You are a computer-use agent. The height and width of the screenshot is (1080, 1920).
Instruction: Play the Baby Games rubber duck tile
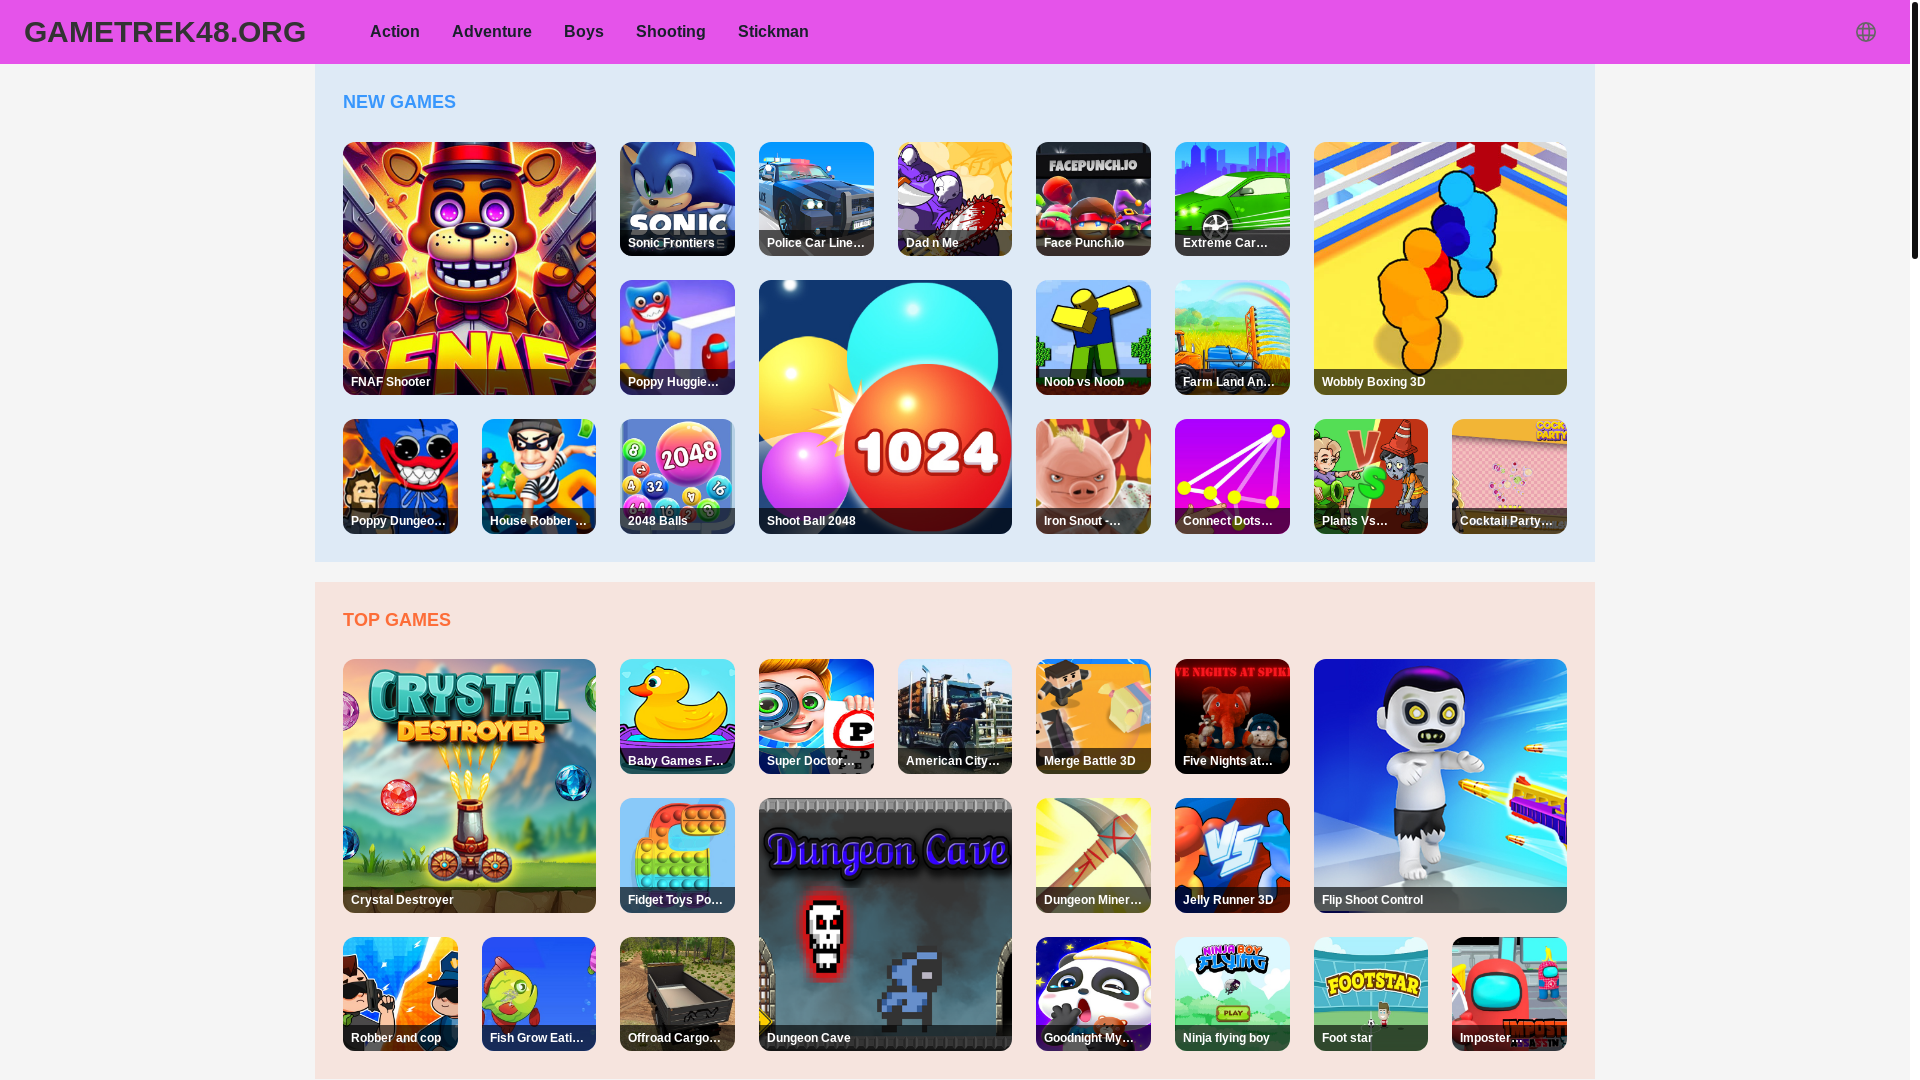(677, 716)
